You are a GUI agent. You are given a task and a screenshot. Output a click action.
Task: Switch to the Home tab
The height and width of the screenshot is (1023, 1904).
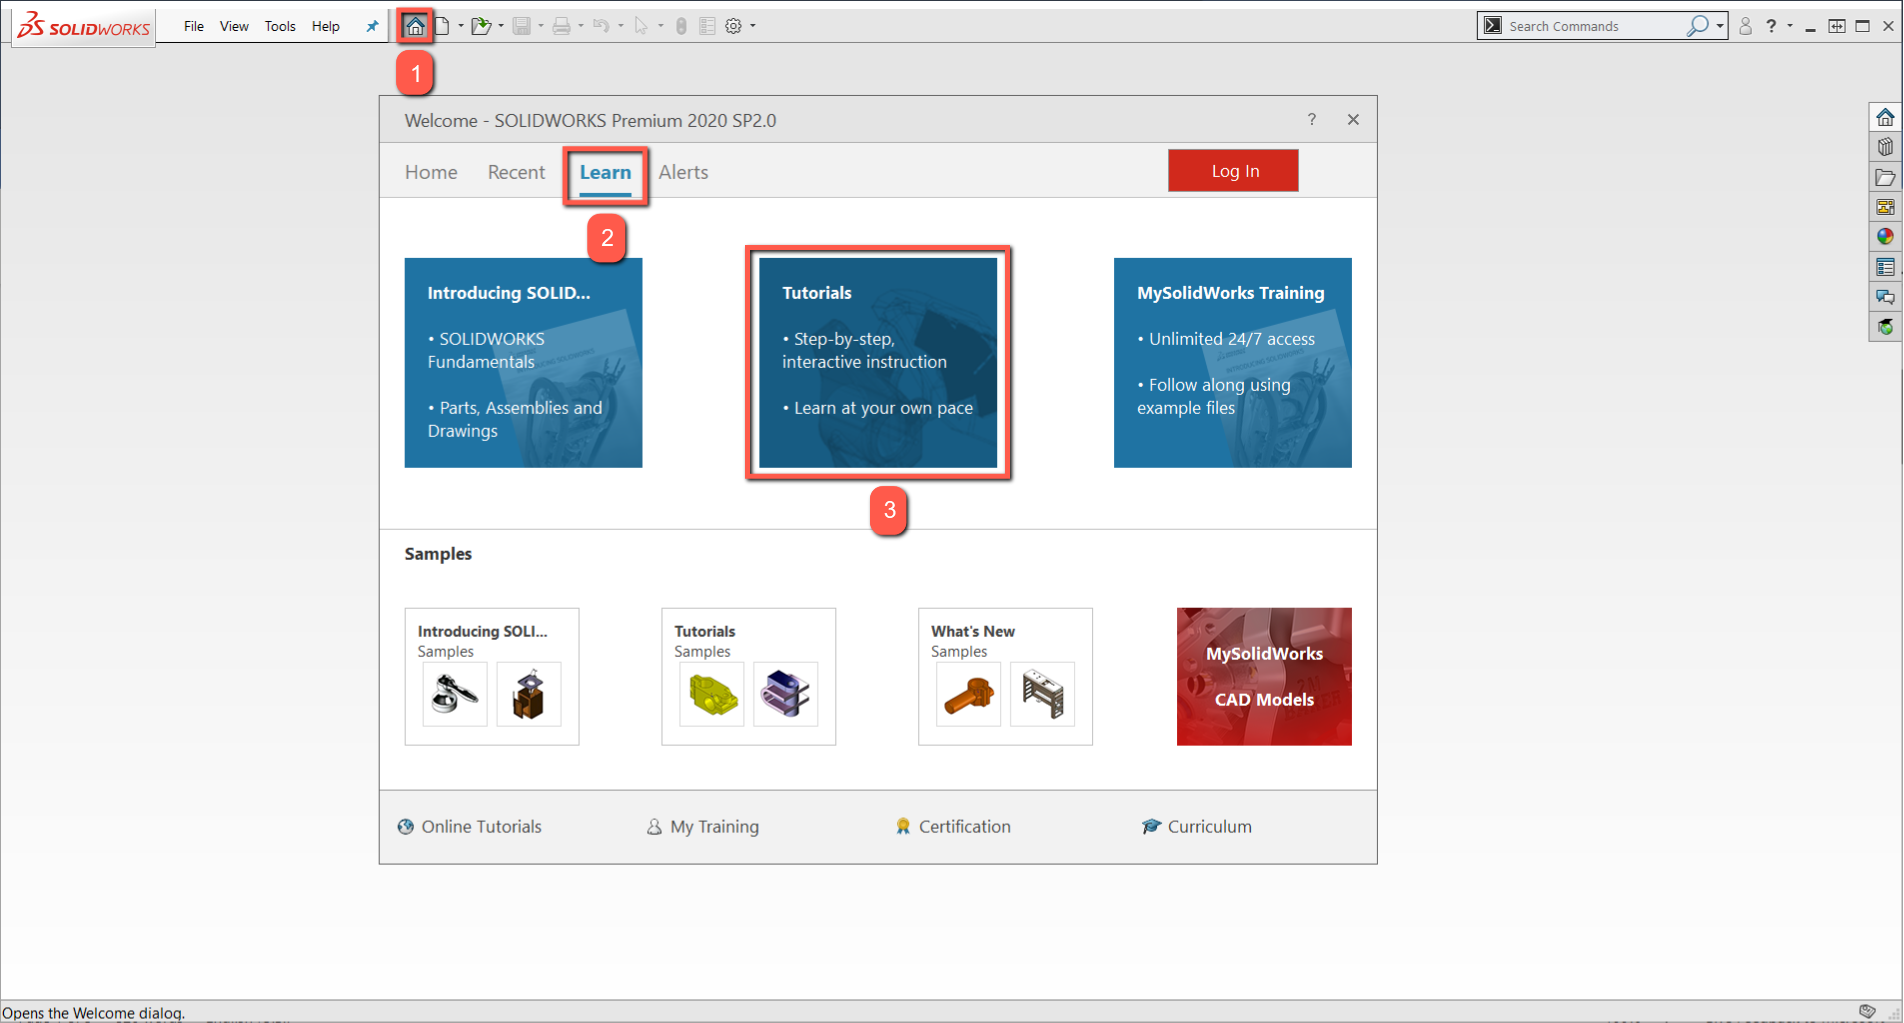[431, 172]
